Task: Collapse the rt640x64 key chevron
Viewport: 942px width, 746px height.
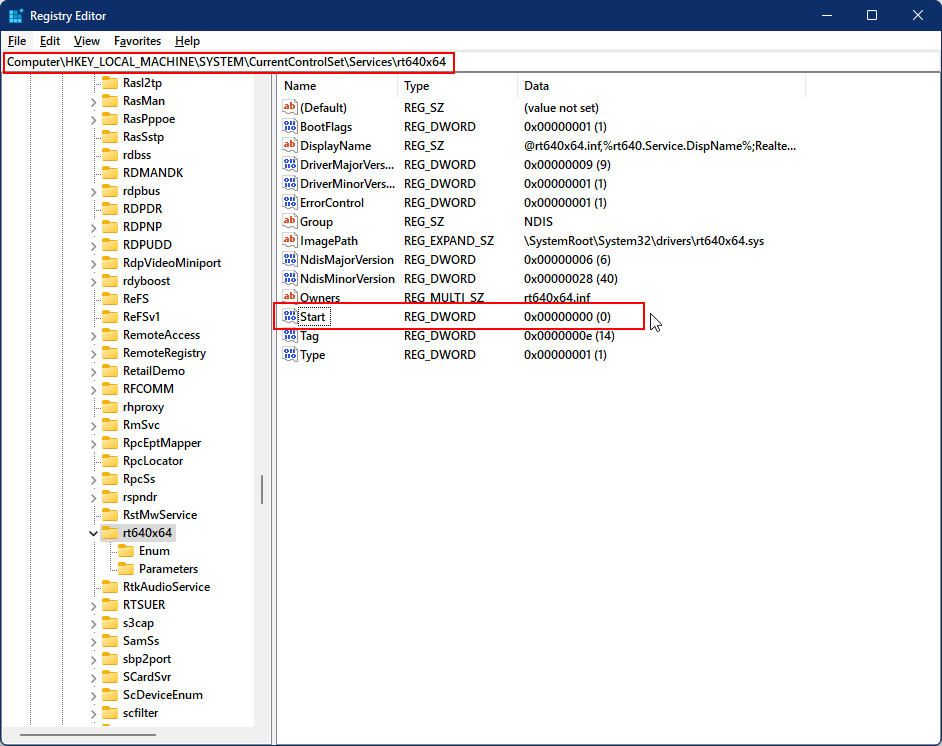Action: (x=93, y=533)
